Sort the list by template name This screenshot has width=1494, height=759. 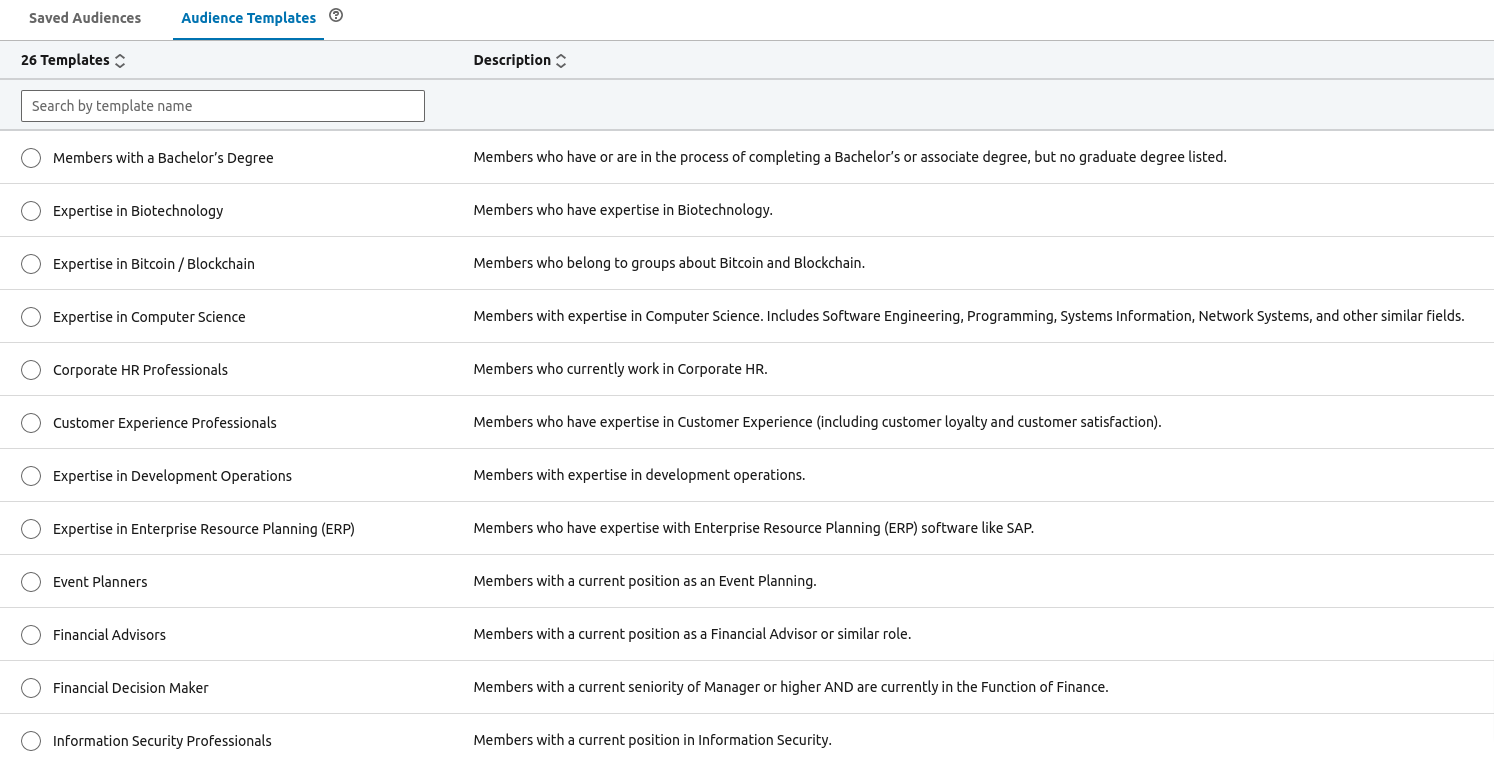coord(119,60)
